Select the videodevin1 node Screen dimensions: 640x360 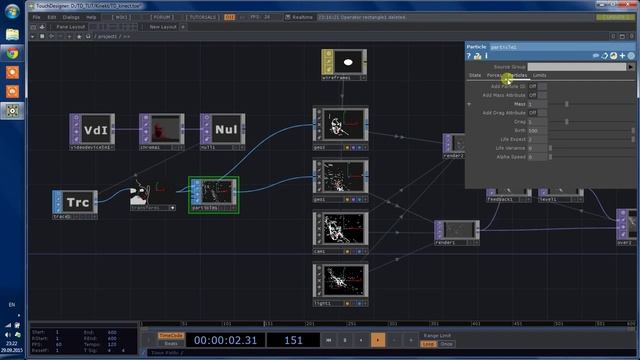pyautogui.click(x=92, y=131)
